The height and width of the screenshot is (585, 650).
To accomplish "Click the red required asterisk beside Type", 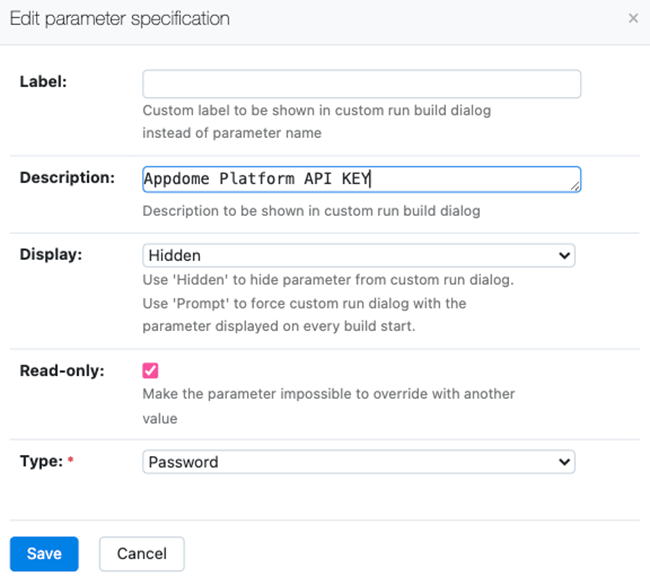I will pyautogui.click(x=70, y=462).
